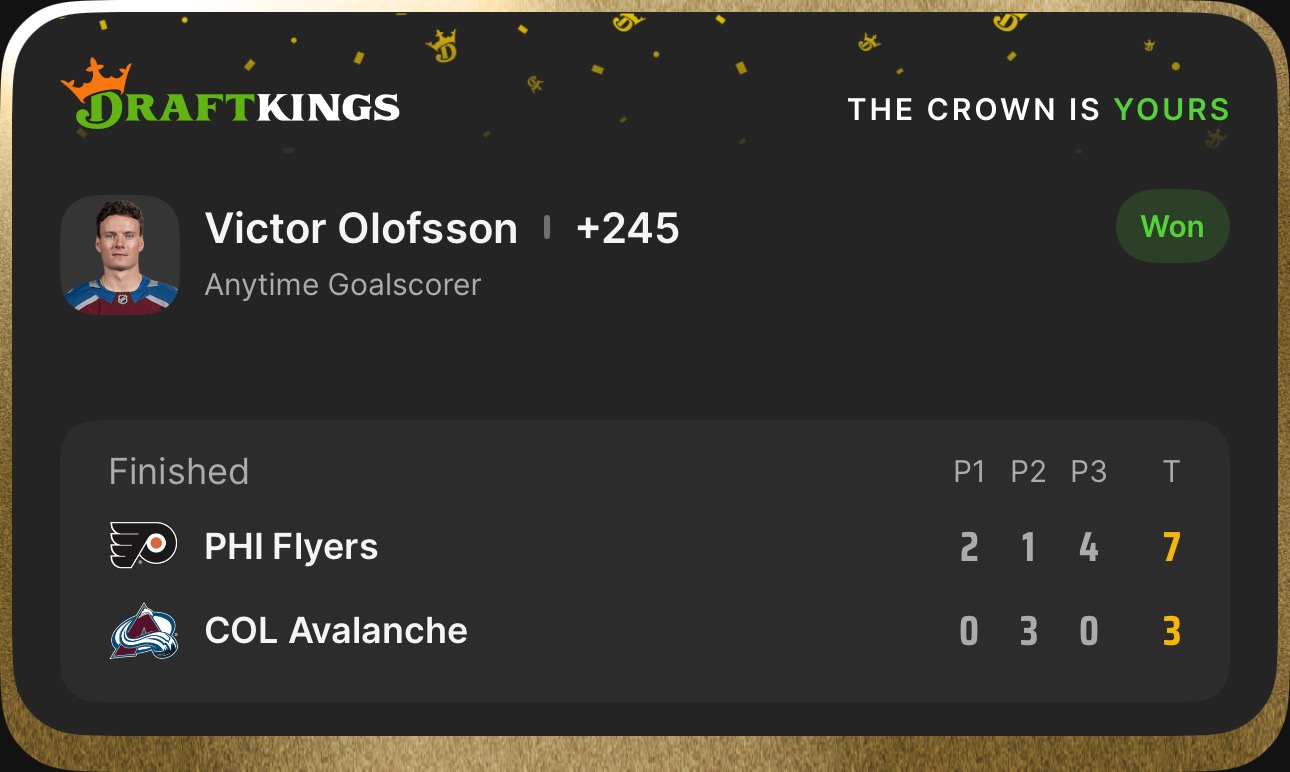Tap THE CROWN IS YOURS banner text
The image size is (1290, 772).
click(1038, 109)
